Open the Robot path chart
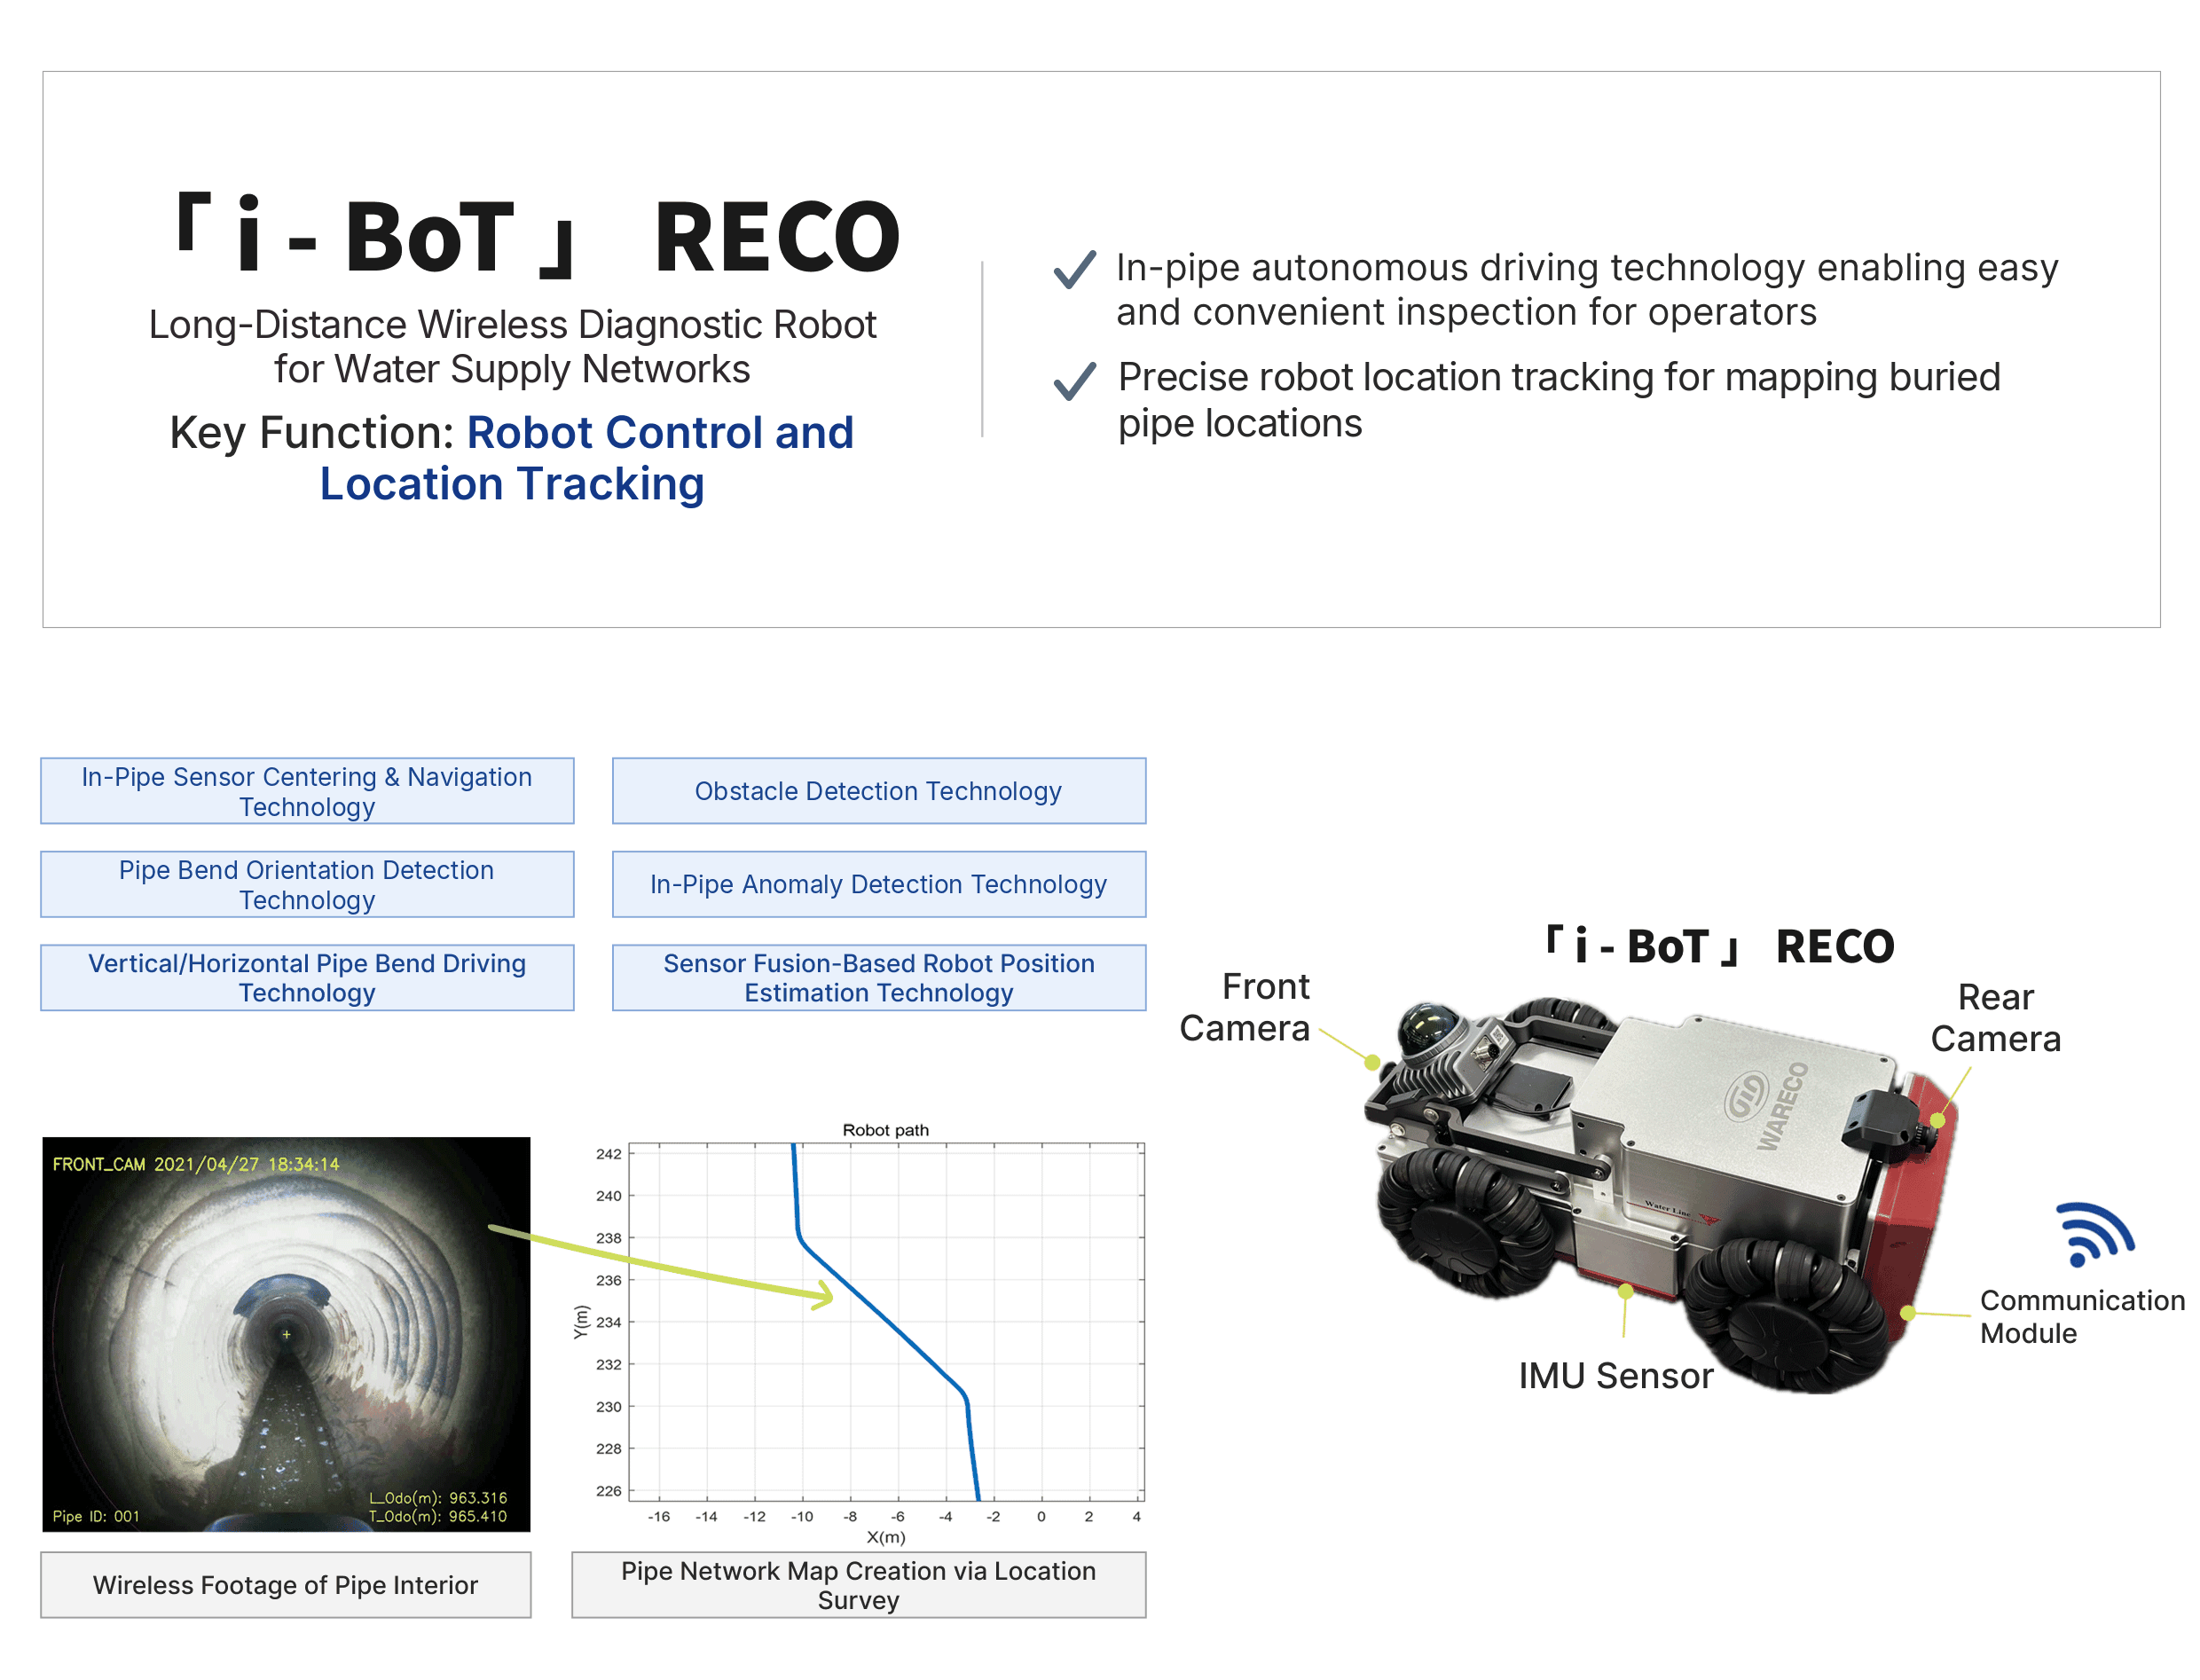This screenshot has width=2200, height=1680. point(860,1333)
